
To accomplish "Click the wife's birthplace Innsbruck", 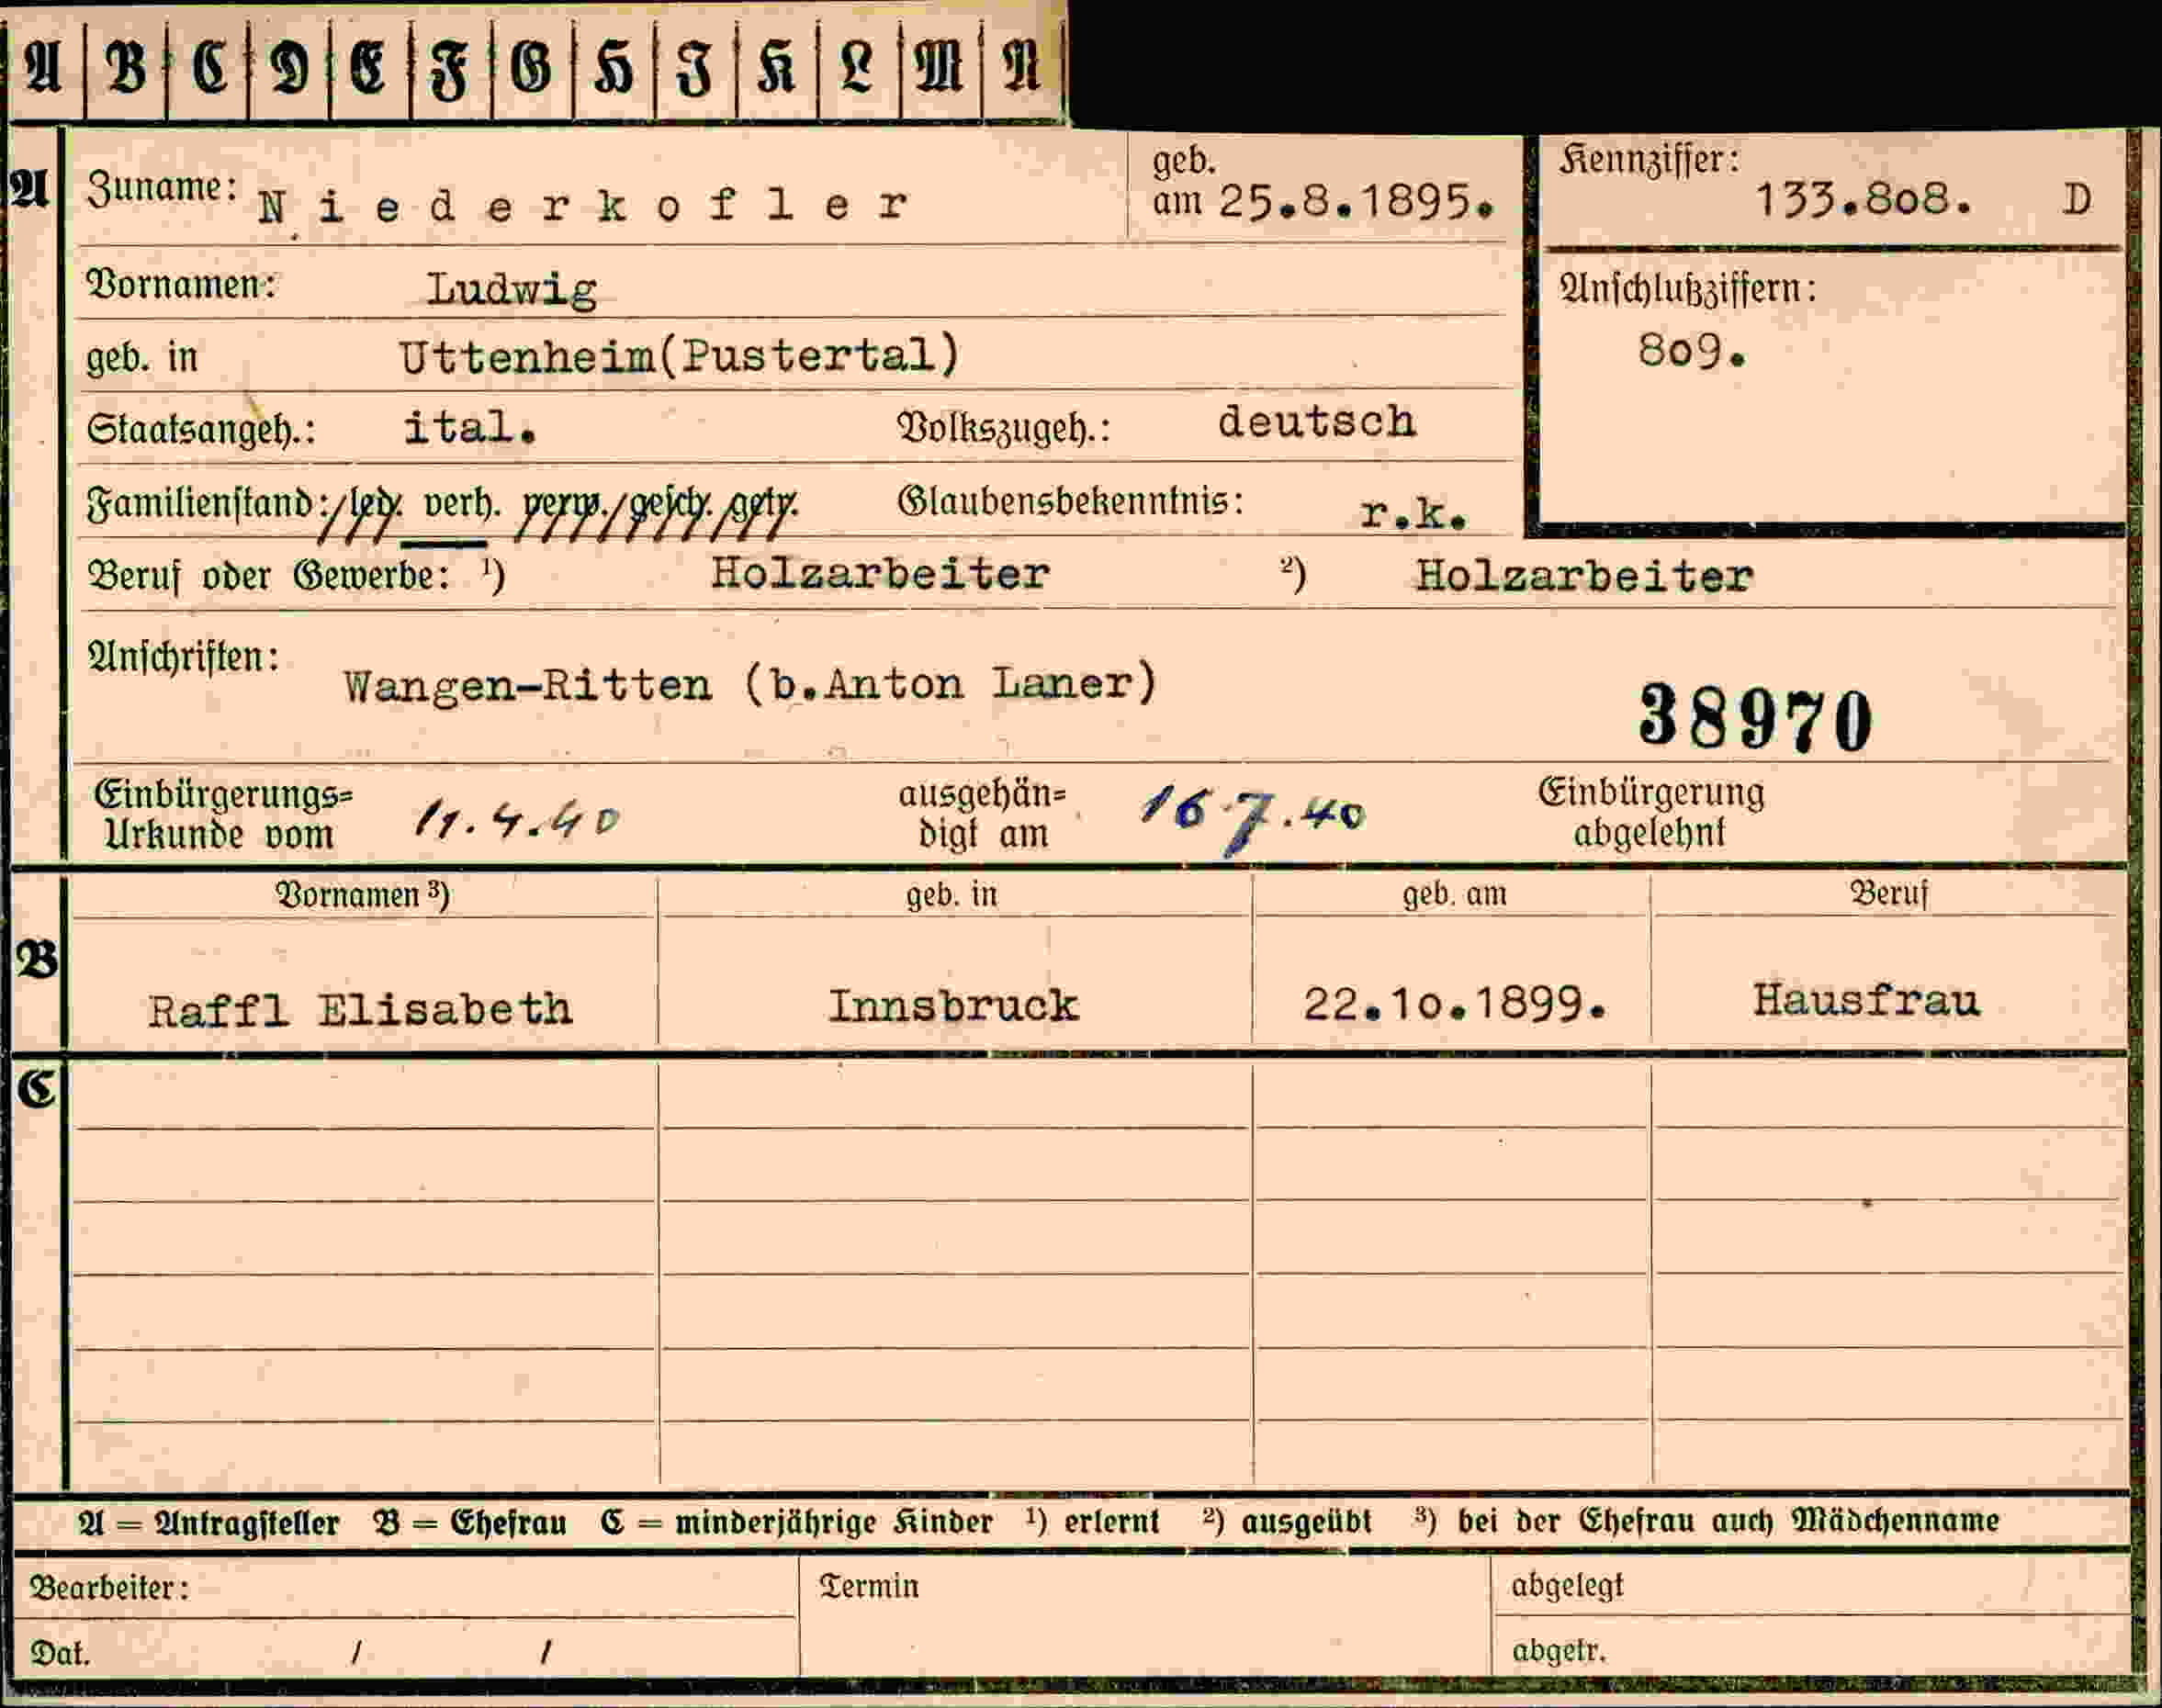I will (x=953, y=1006).
